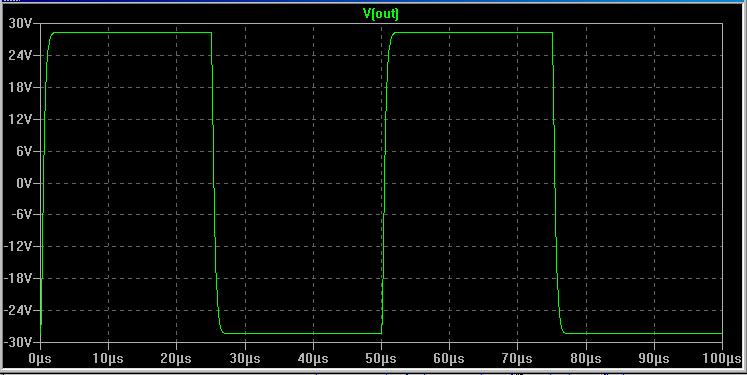Click the -24V vertical axis label

[x=17, y=310]
